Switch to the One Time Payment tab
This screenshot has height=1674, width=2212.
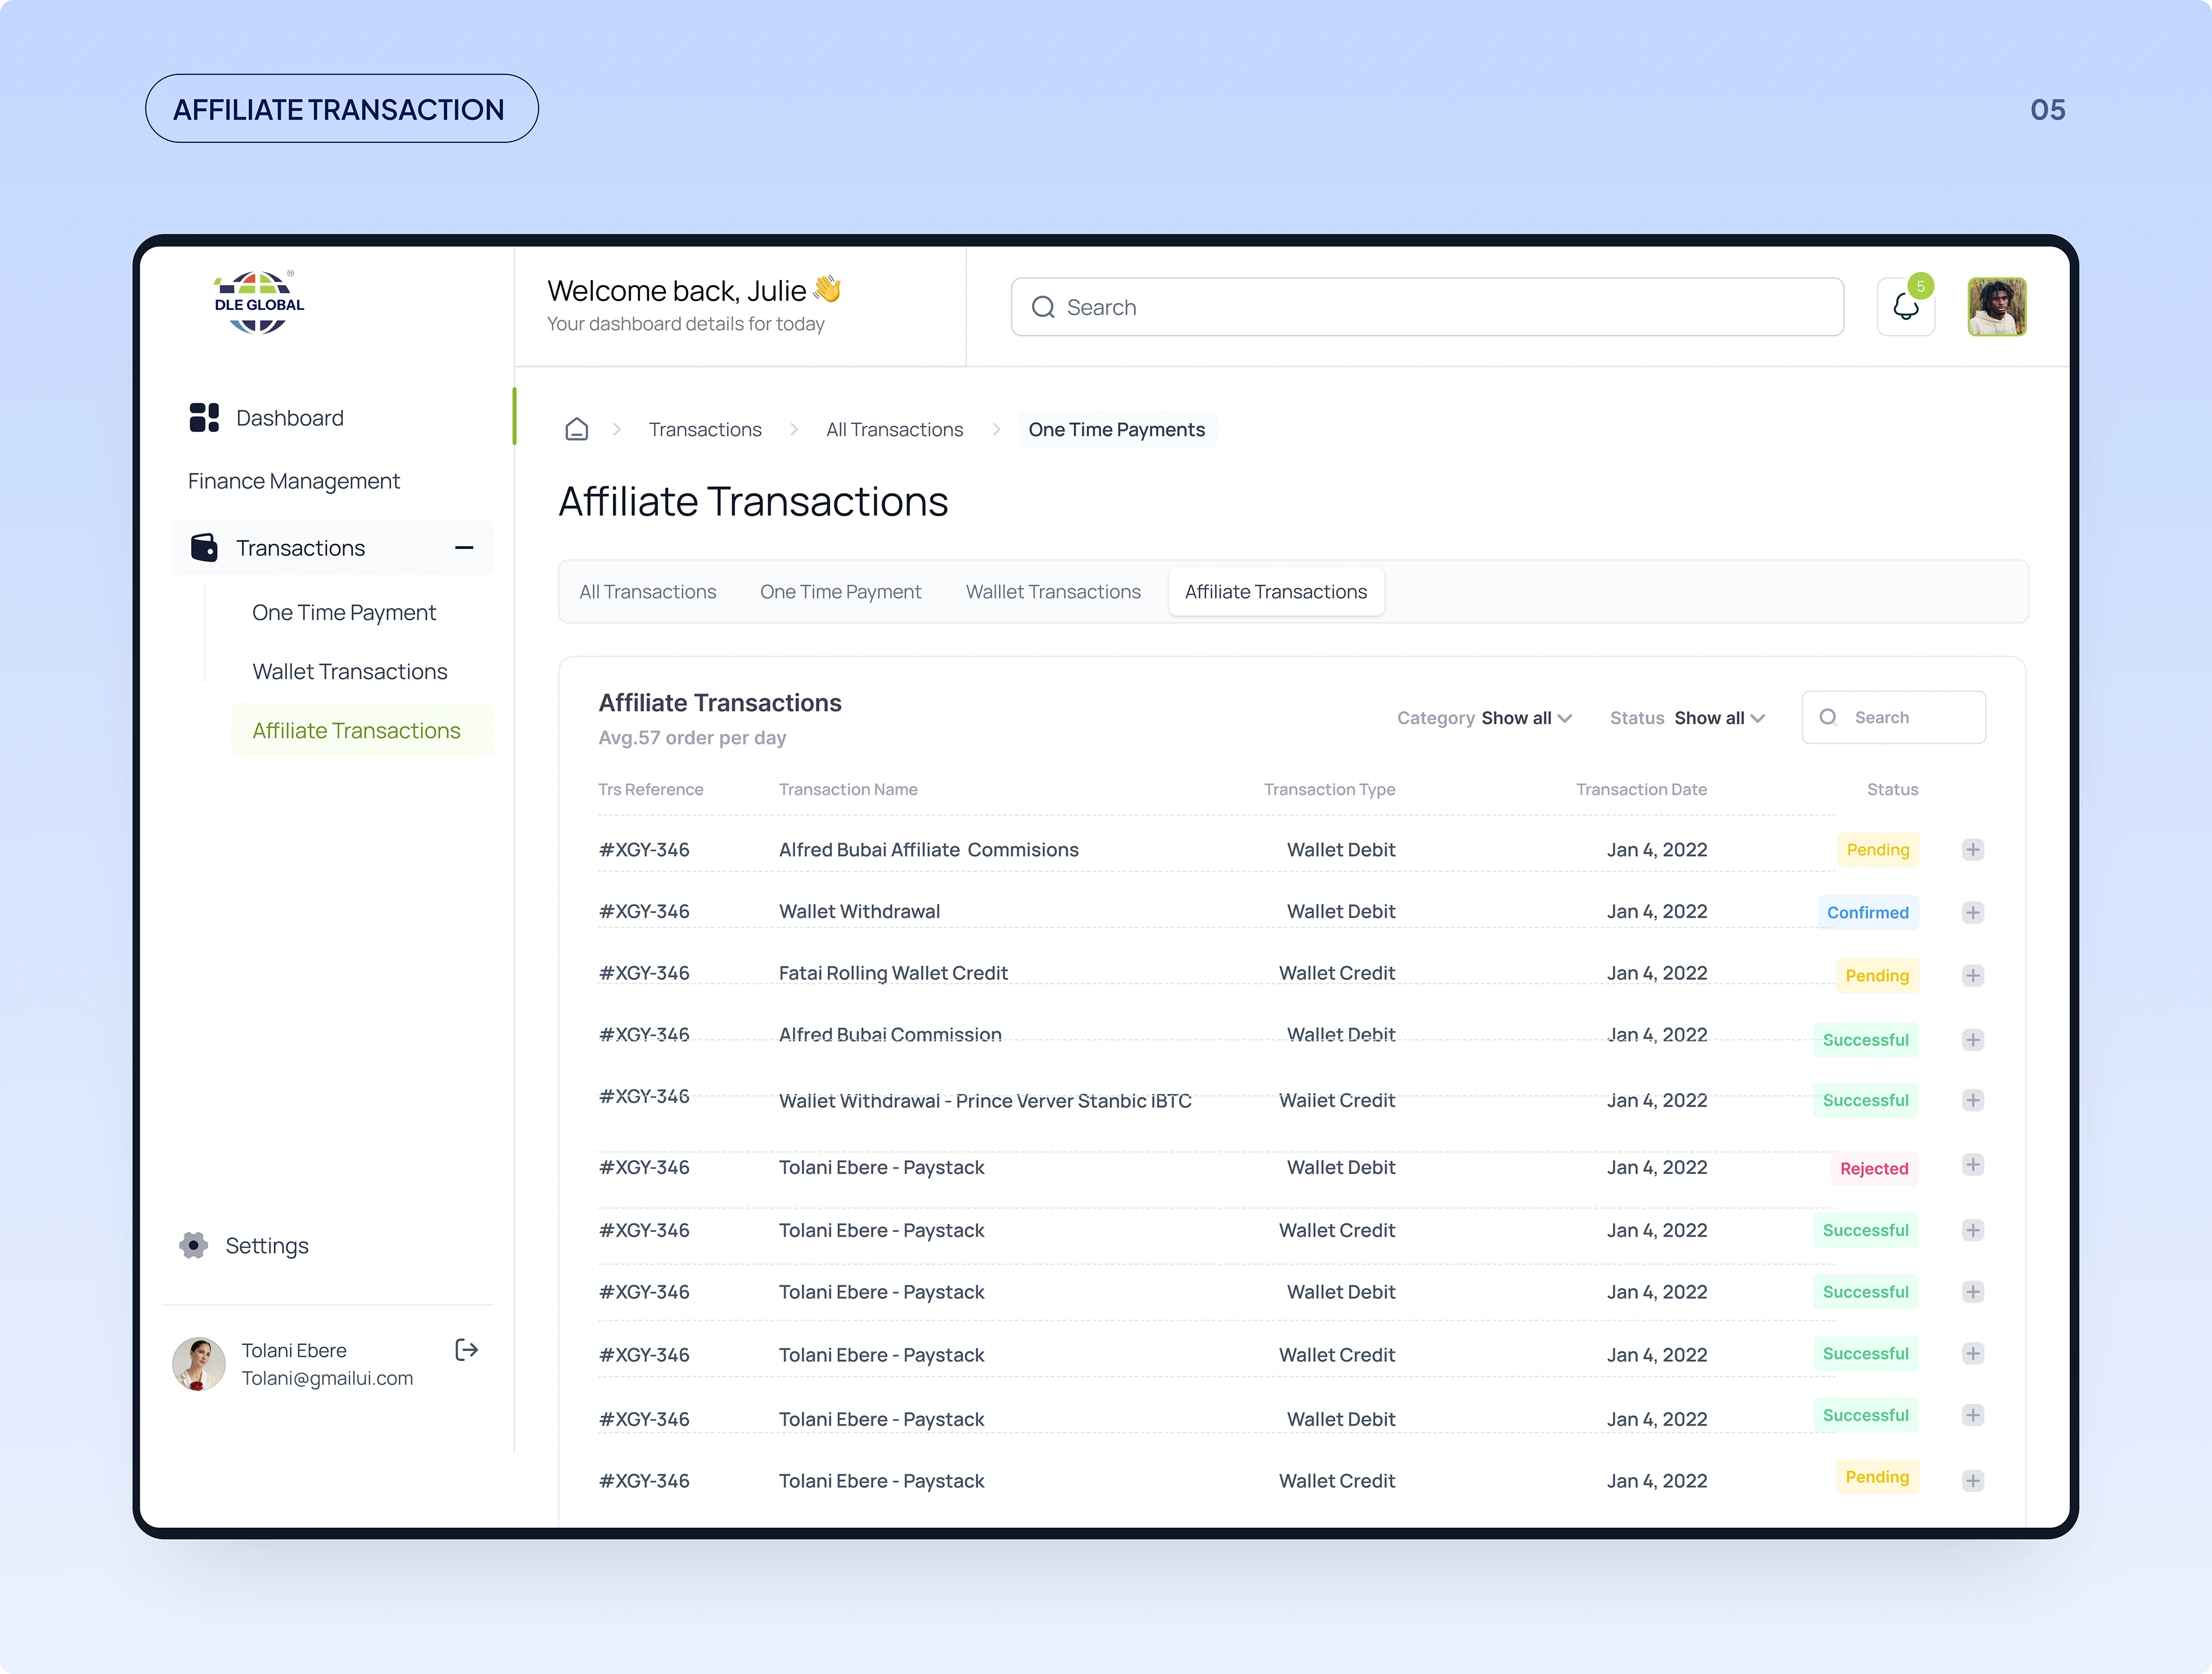pos(840,592)
